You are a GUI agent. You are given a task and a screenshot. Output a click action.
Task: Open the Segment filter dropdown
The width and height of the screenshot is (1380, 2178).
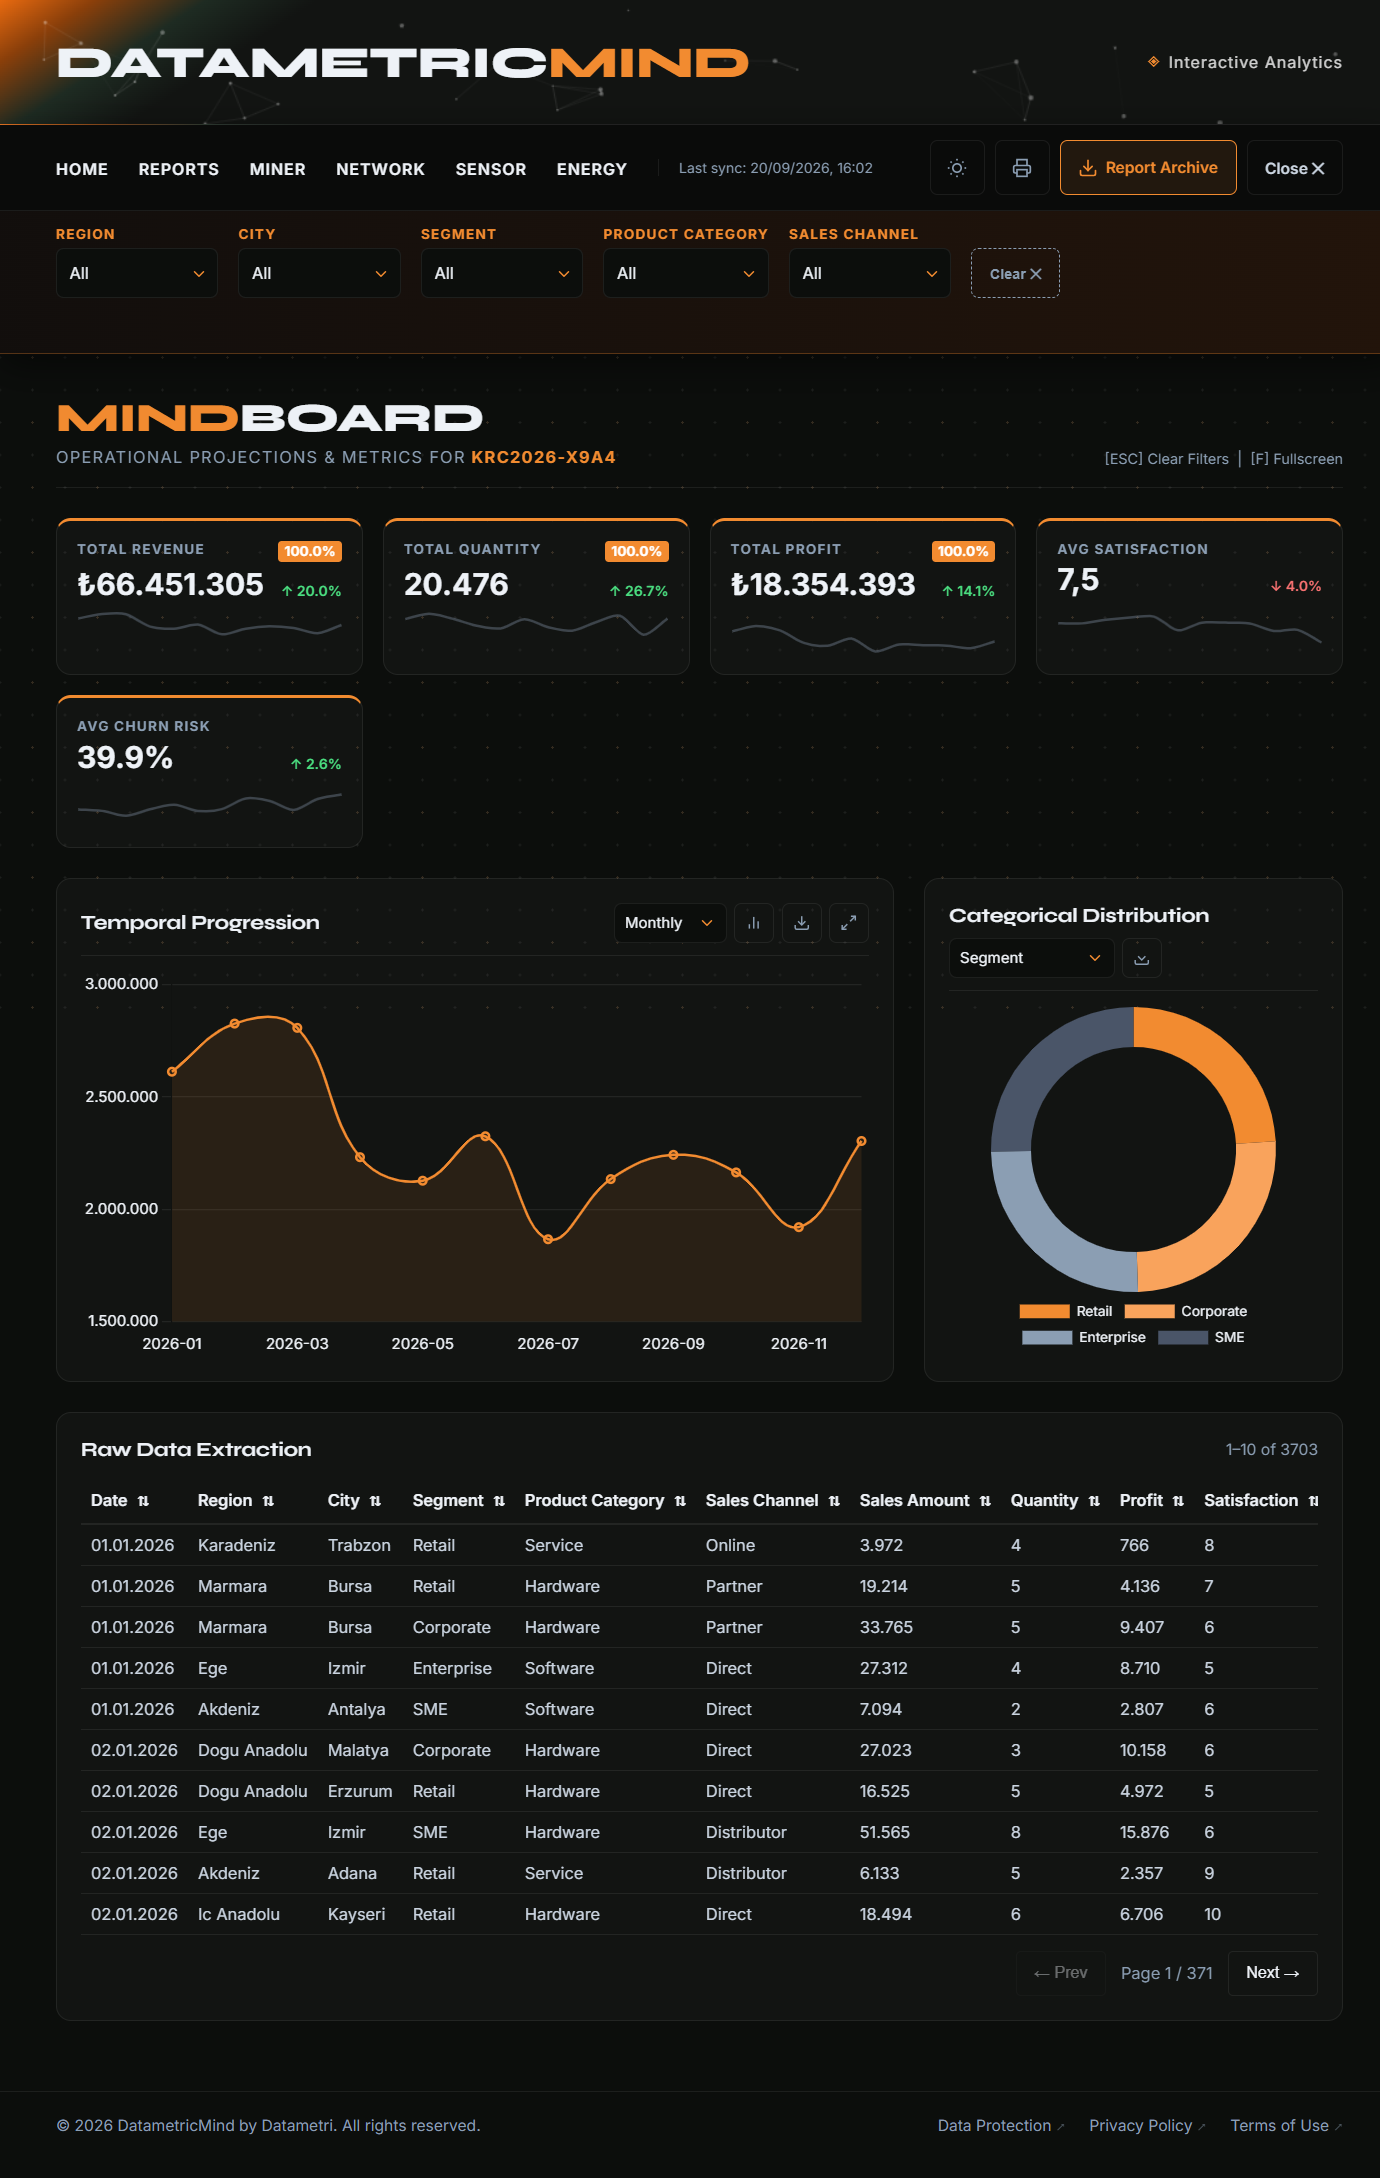point(502,273)
